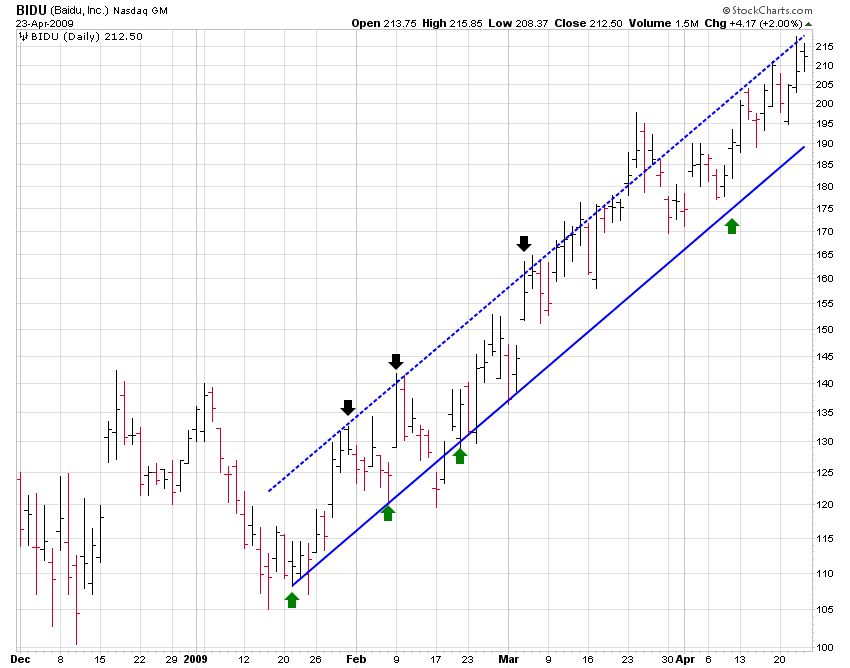Select the 115 price axis label
This screenshot has height=668, width=850.
pyautogui.click(x=825, y=538)
